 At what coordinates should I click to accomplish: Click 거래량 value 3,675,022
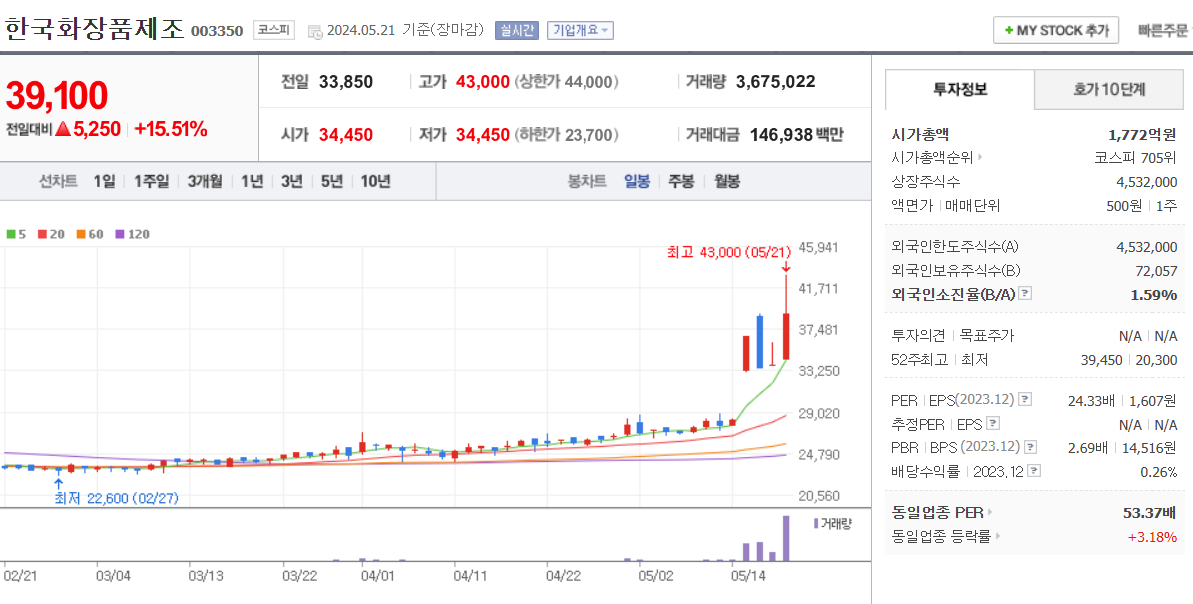pos(775,82)
